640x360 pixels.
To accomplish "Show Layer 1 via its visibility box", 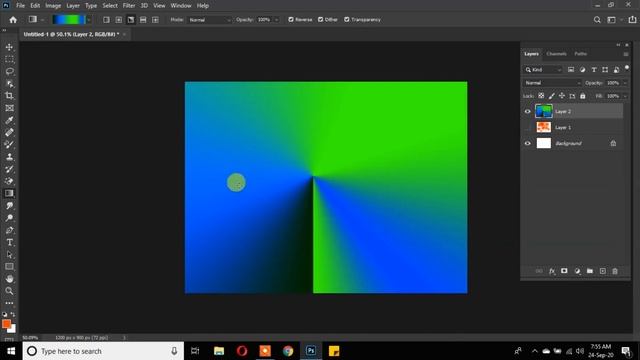I will pos(527,127).
